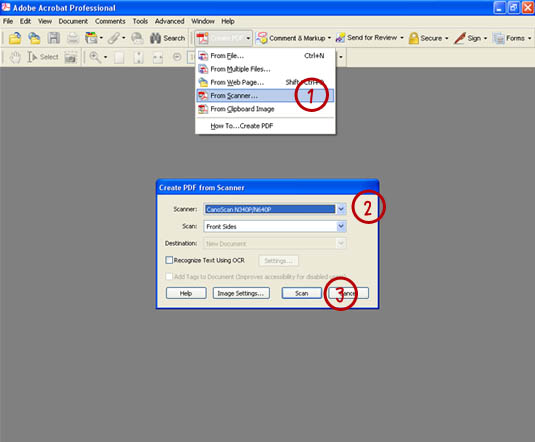
Task: Click the Open folder icon in toolbar
Action: (15, 38)
